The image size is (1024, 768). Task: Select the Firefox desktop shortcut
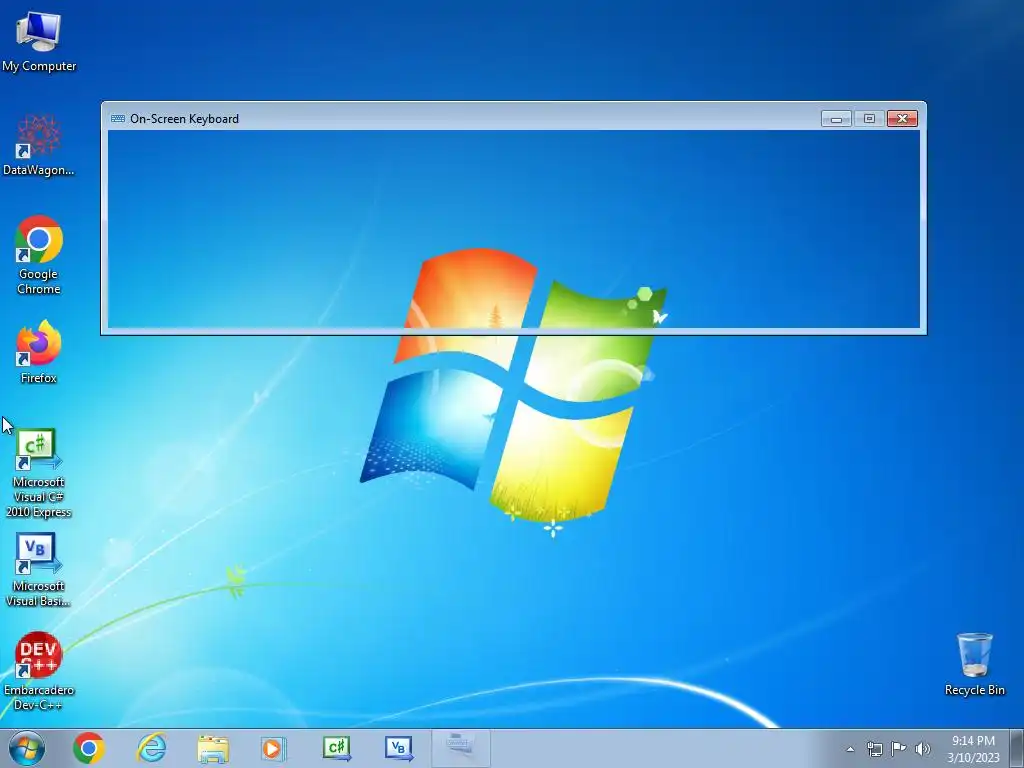[x=39, y=352]
